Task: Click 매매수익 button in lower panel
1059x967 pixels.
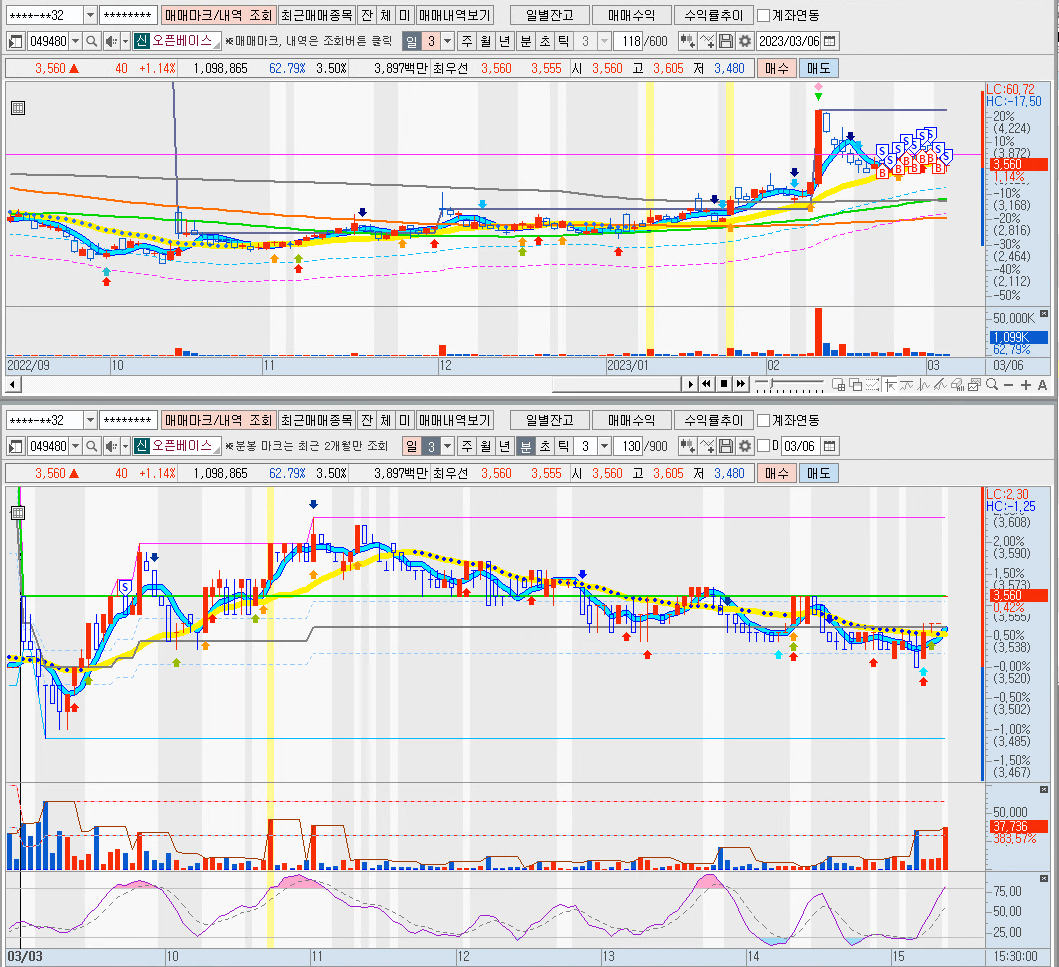Action: (x=631, y=420)
